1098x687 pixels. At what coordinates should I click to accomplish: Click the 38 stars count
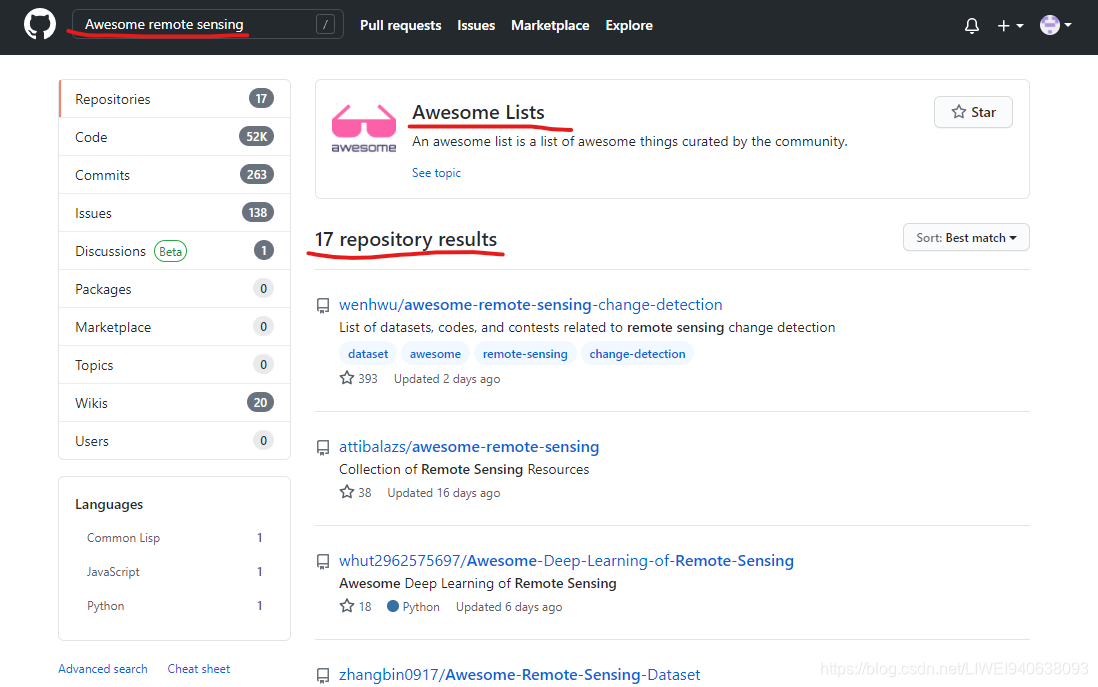click(356, 492)
